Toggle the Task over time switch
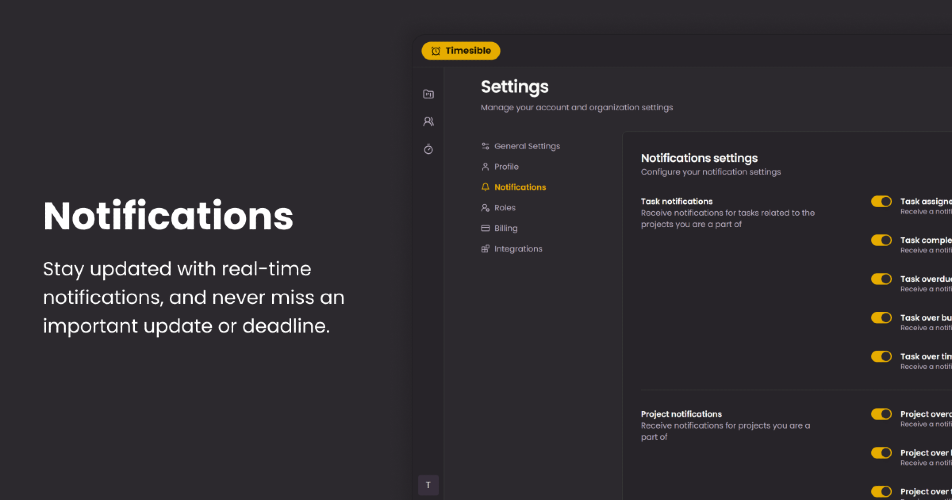The width and height of the screenshot is (952, 500). point(882,357)
